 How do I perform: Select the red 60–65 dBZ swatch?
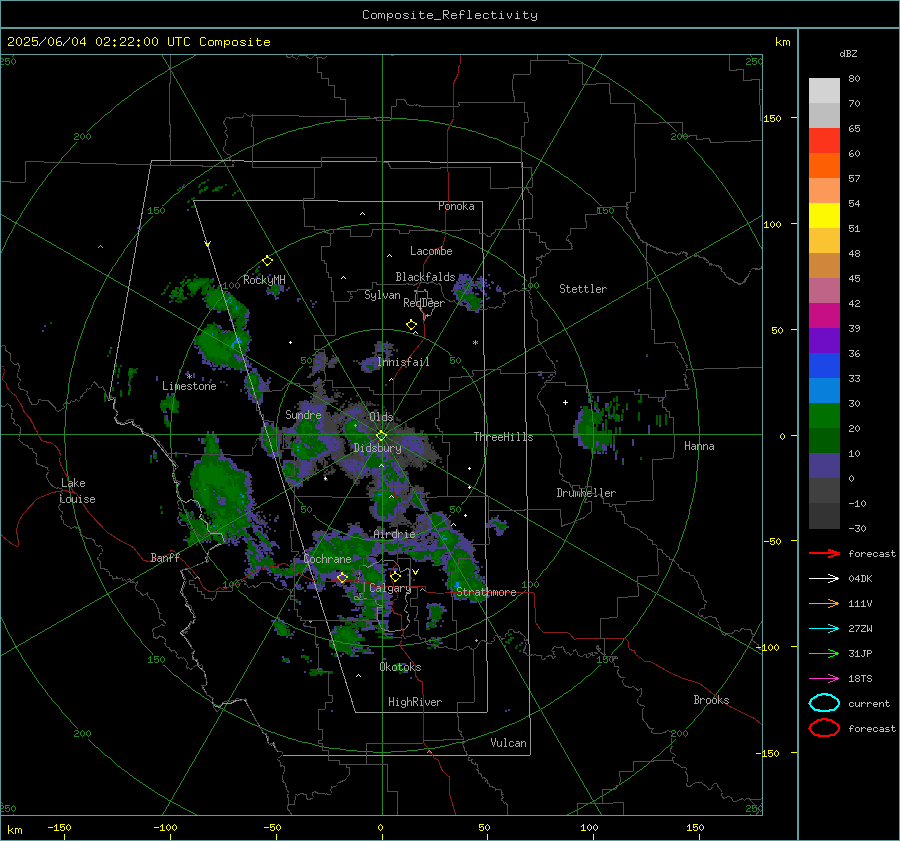(x=824, y=141)
